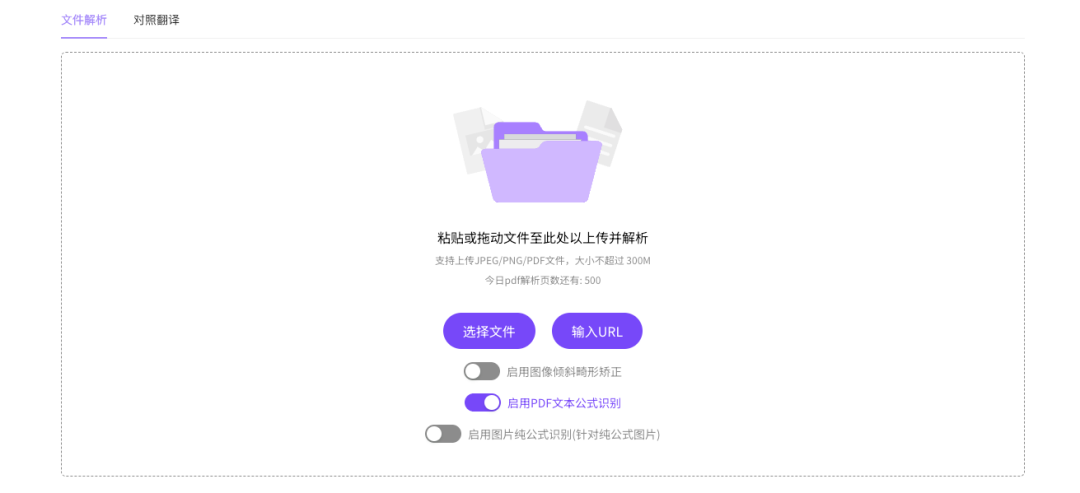This screenshot has height=493, width=1080.
Task: Click the 粘贴或拖动文件至此处以上传并解析 heading
Action: point(543,238)
